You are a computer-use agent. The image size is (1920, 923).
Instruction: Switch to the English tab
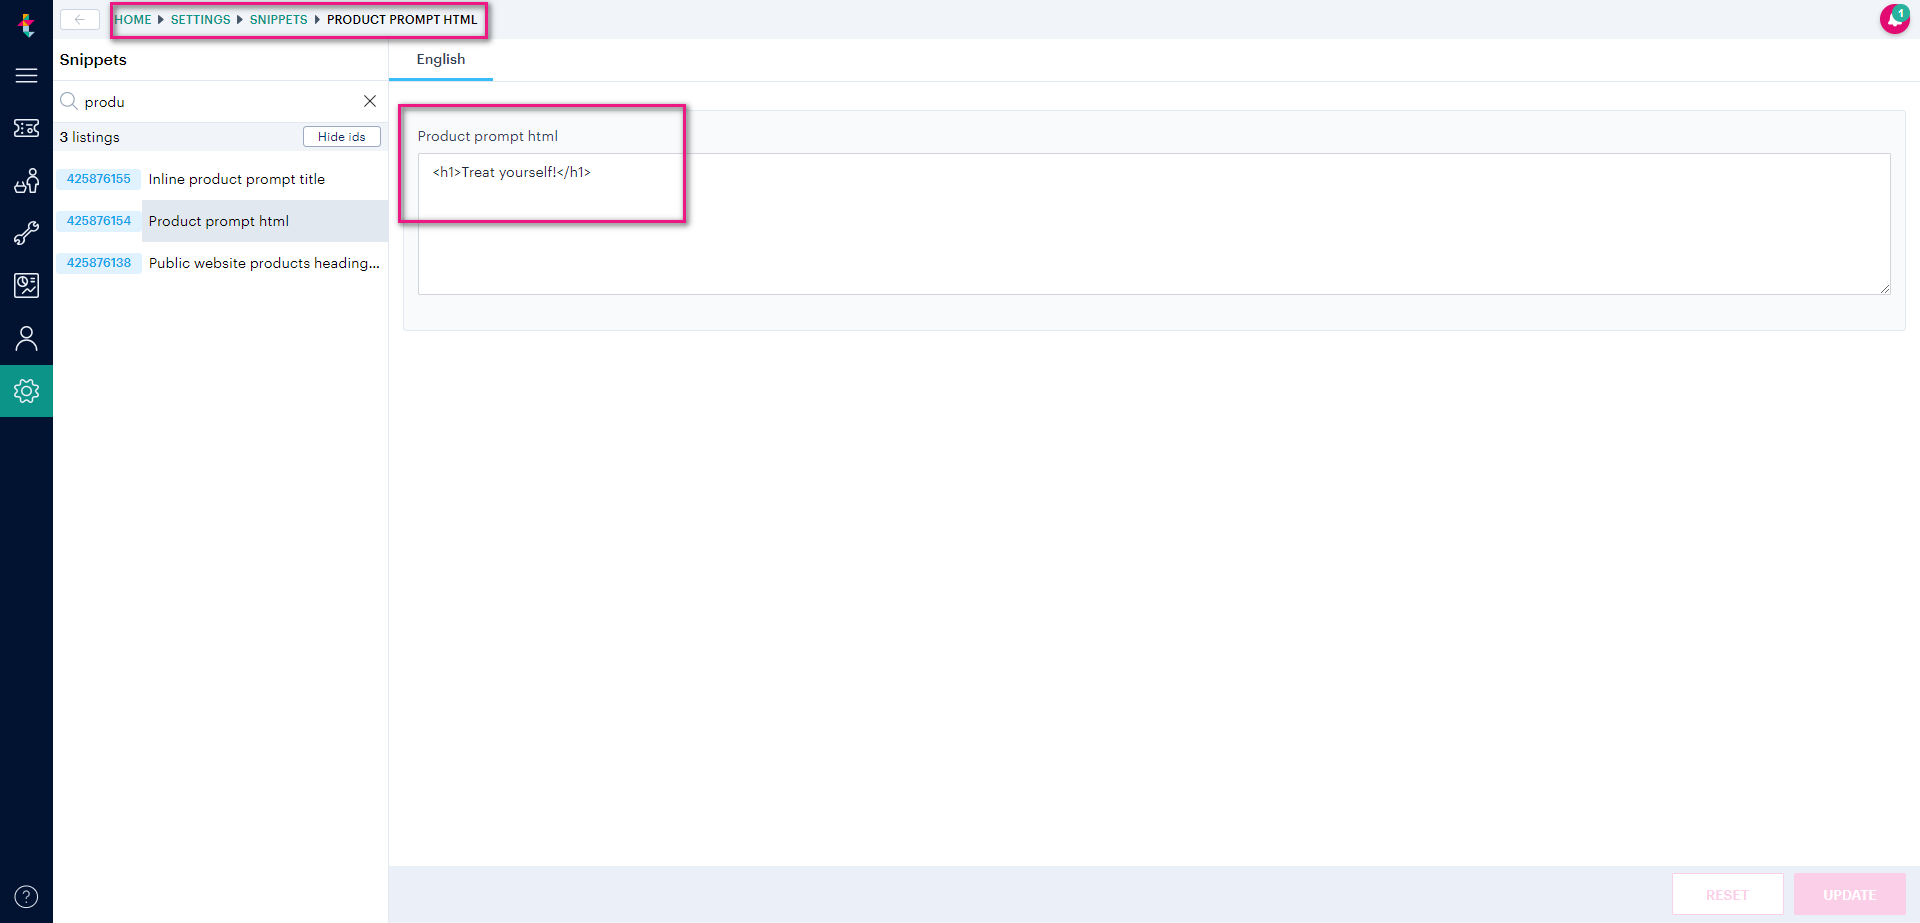(441, 59)
